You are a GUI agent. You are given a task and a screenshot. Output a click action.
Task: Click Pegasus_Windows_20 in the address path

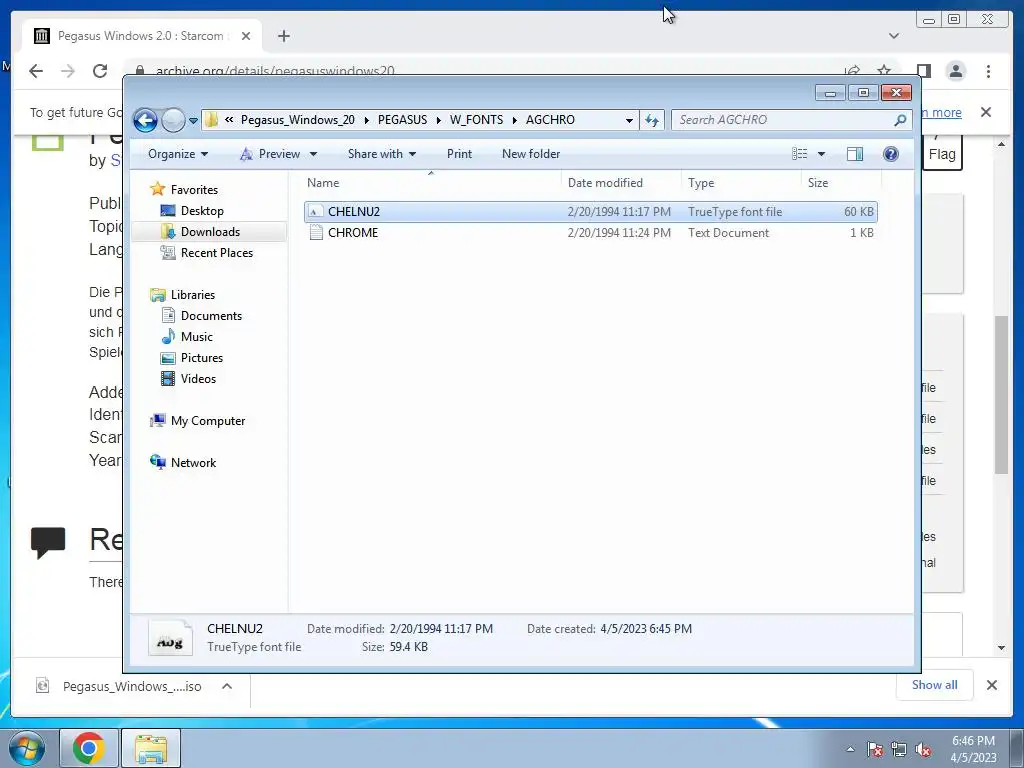tap(298, 120)
